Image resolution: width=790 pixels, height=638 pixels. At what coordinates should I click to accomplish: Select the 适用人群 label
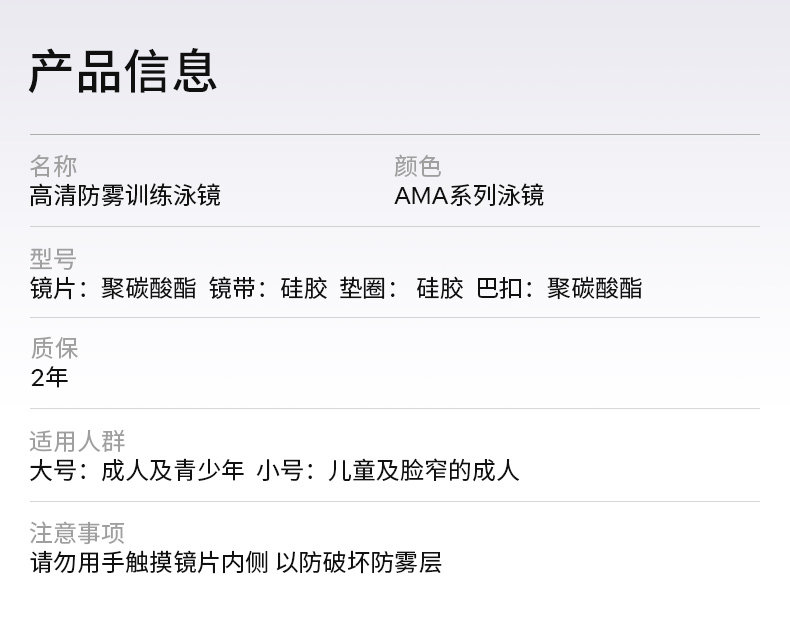77,440
